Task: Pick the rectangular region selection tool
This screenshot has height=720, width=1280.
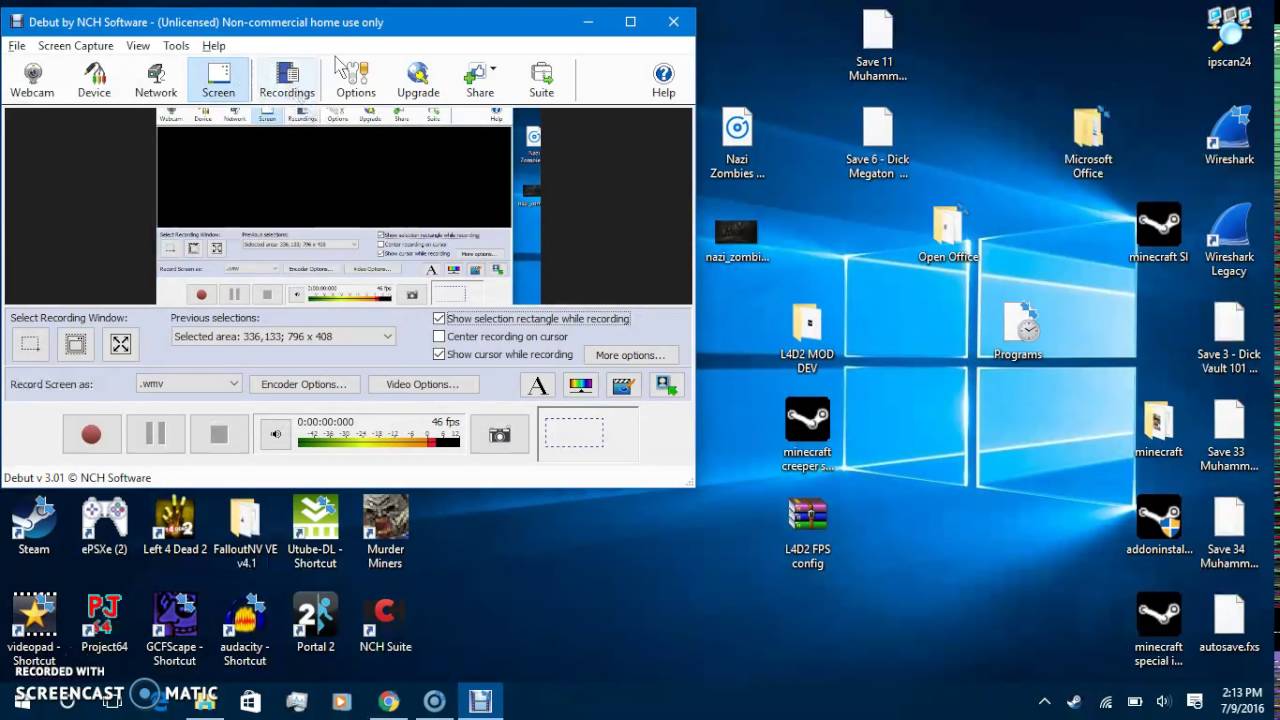Action: [30, 344]
